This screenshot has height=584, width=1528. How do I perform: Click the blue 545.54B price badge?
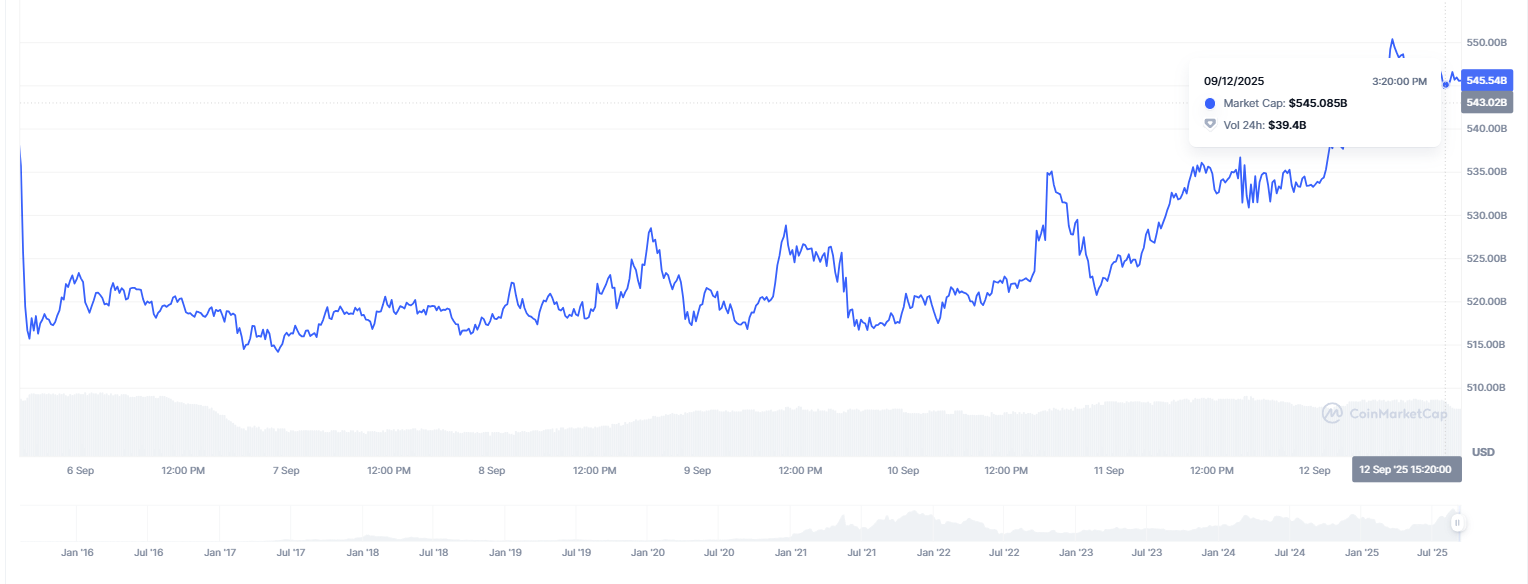pyautogui.click(x=1489, y=79)
